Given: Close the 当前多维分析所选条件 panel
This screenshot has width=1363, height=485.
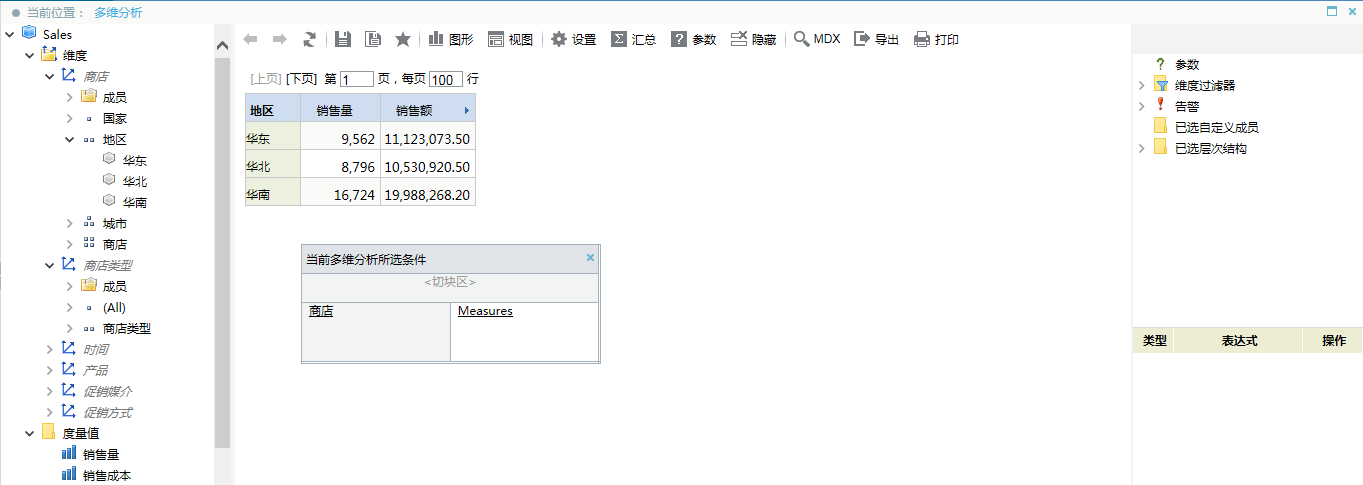Looking at the screenshot, I should click(590, 258).
